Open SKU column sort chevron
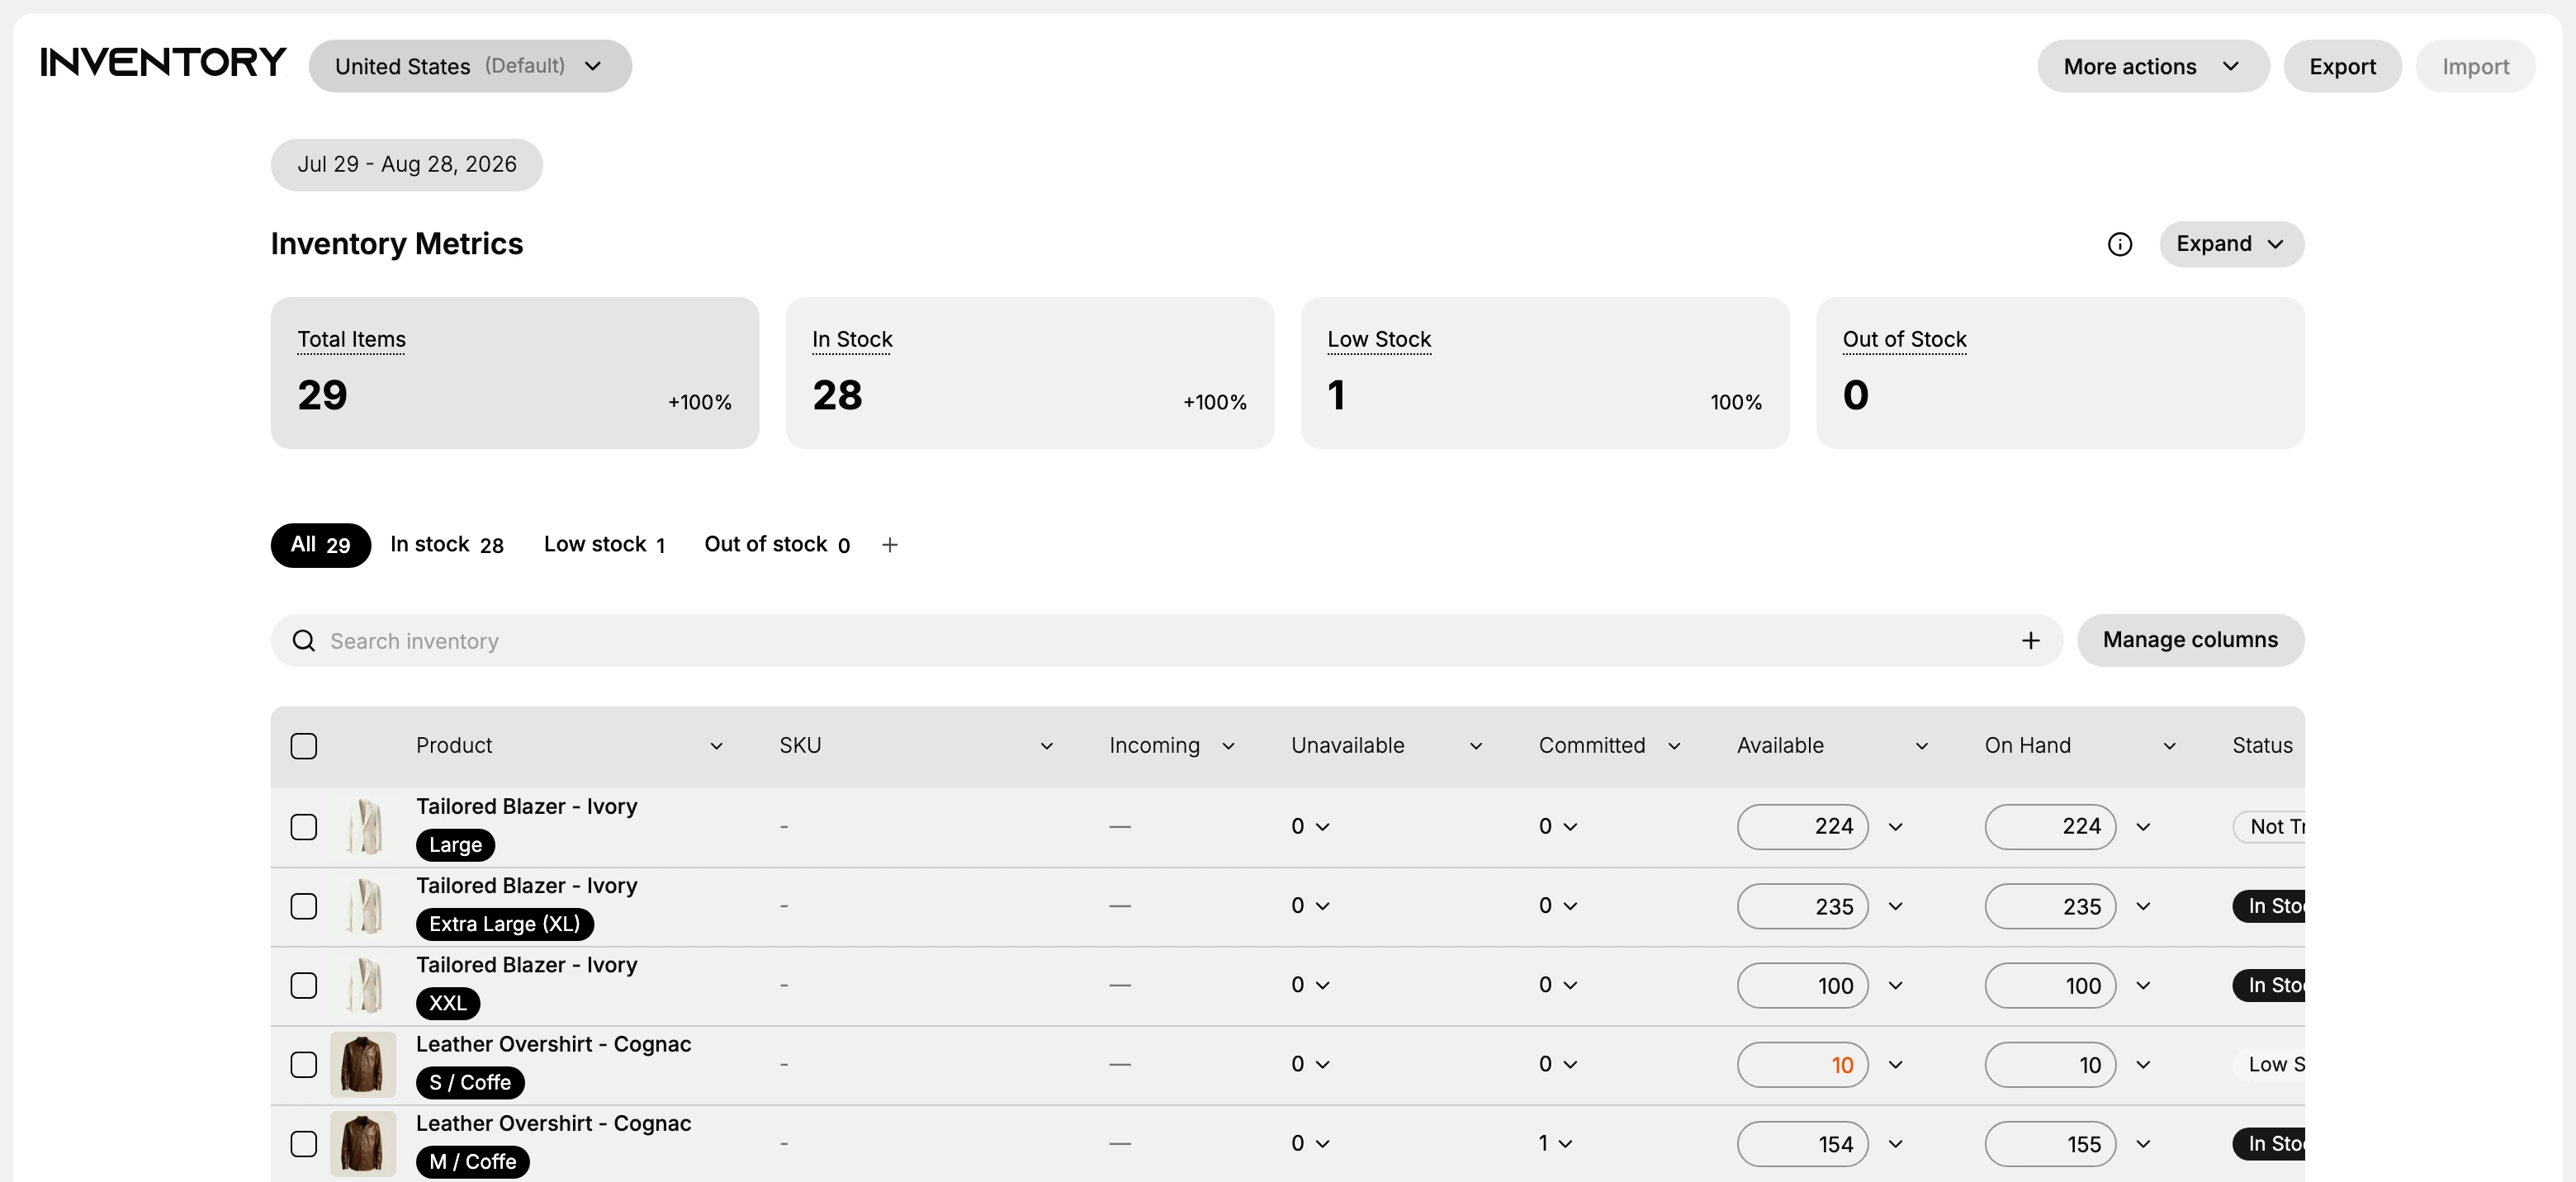This screenshot has height=1182, width=2576. click(x=1046, y=746)
